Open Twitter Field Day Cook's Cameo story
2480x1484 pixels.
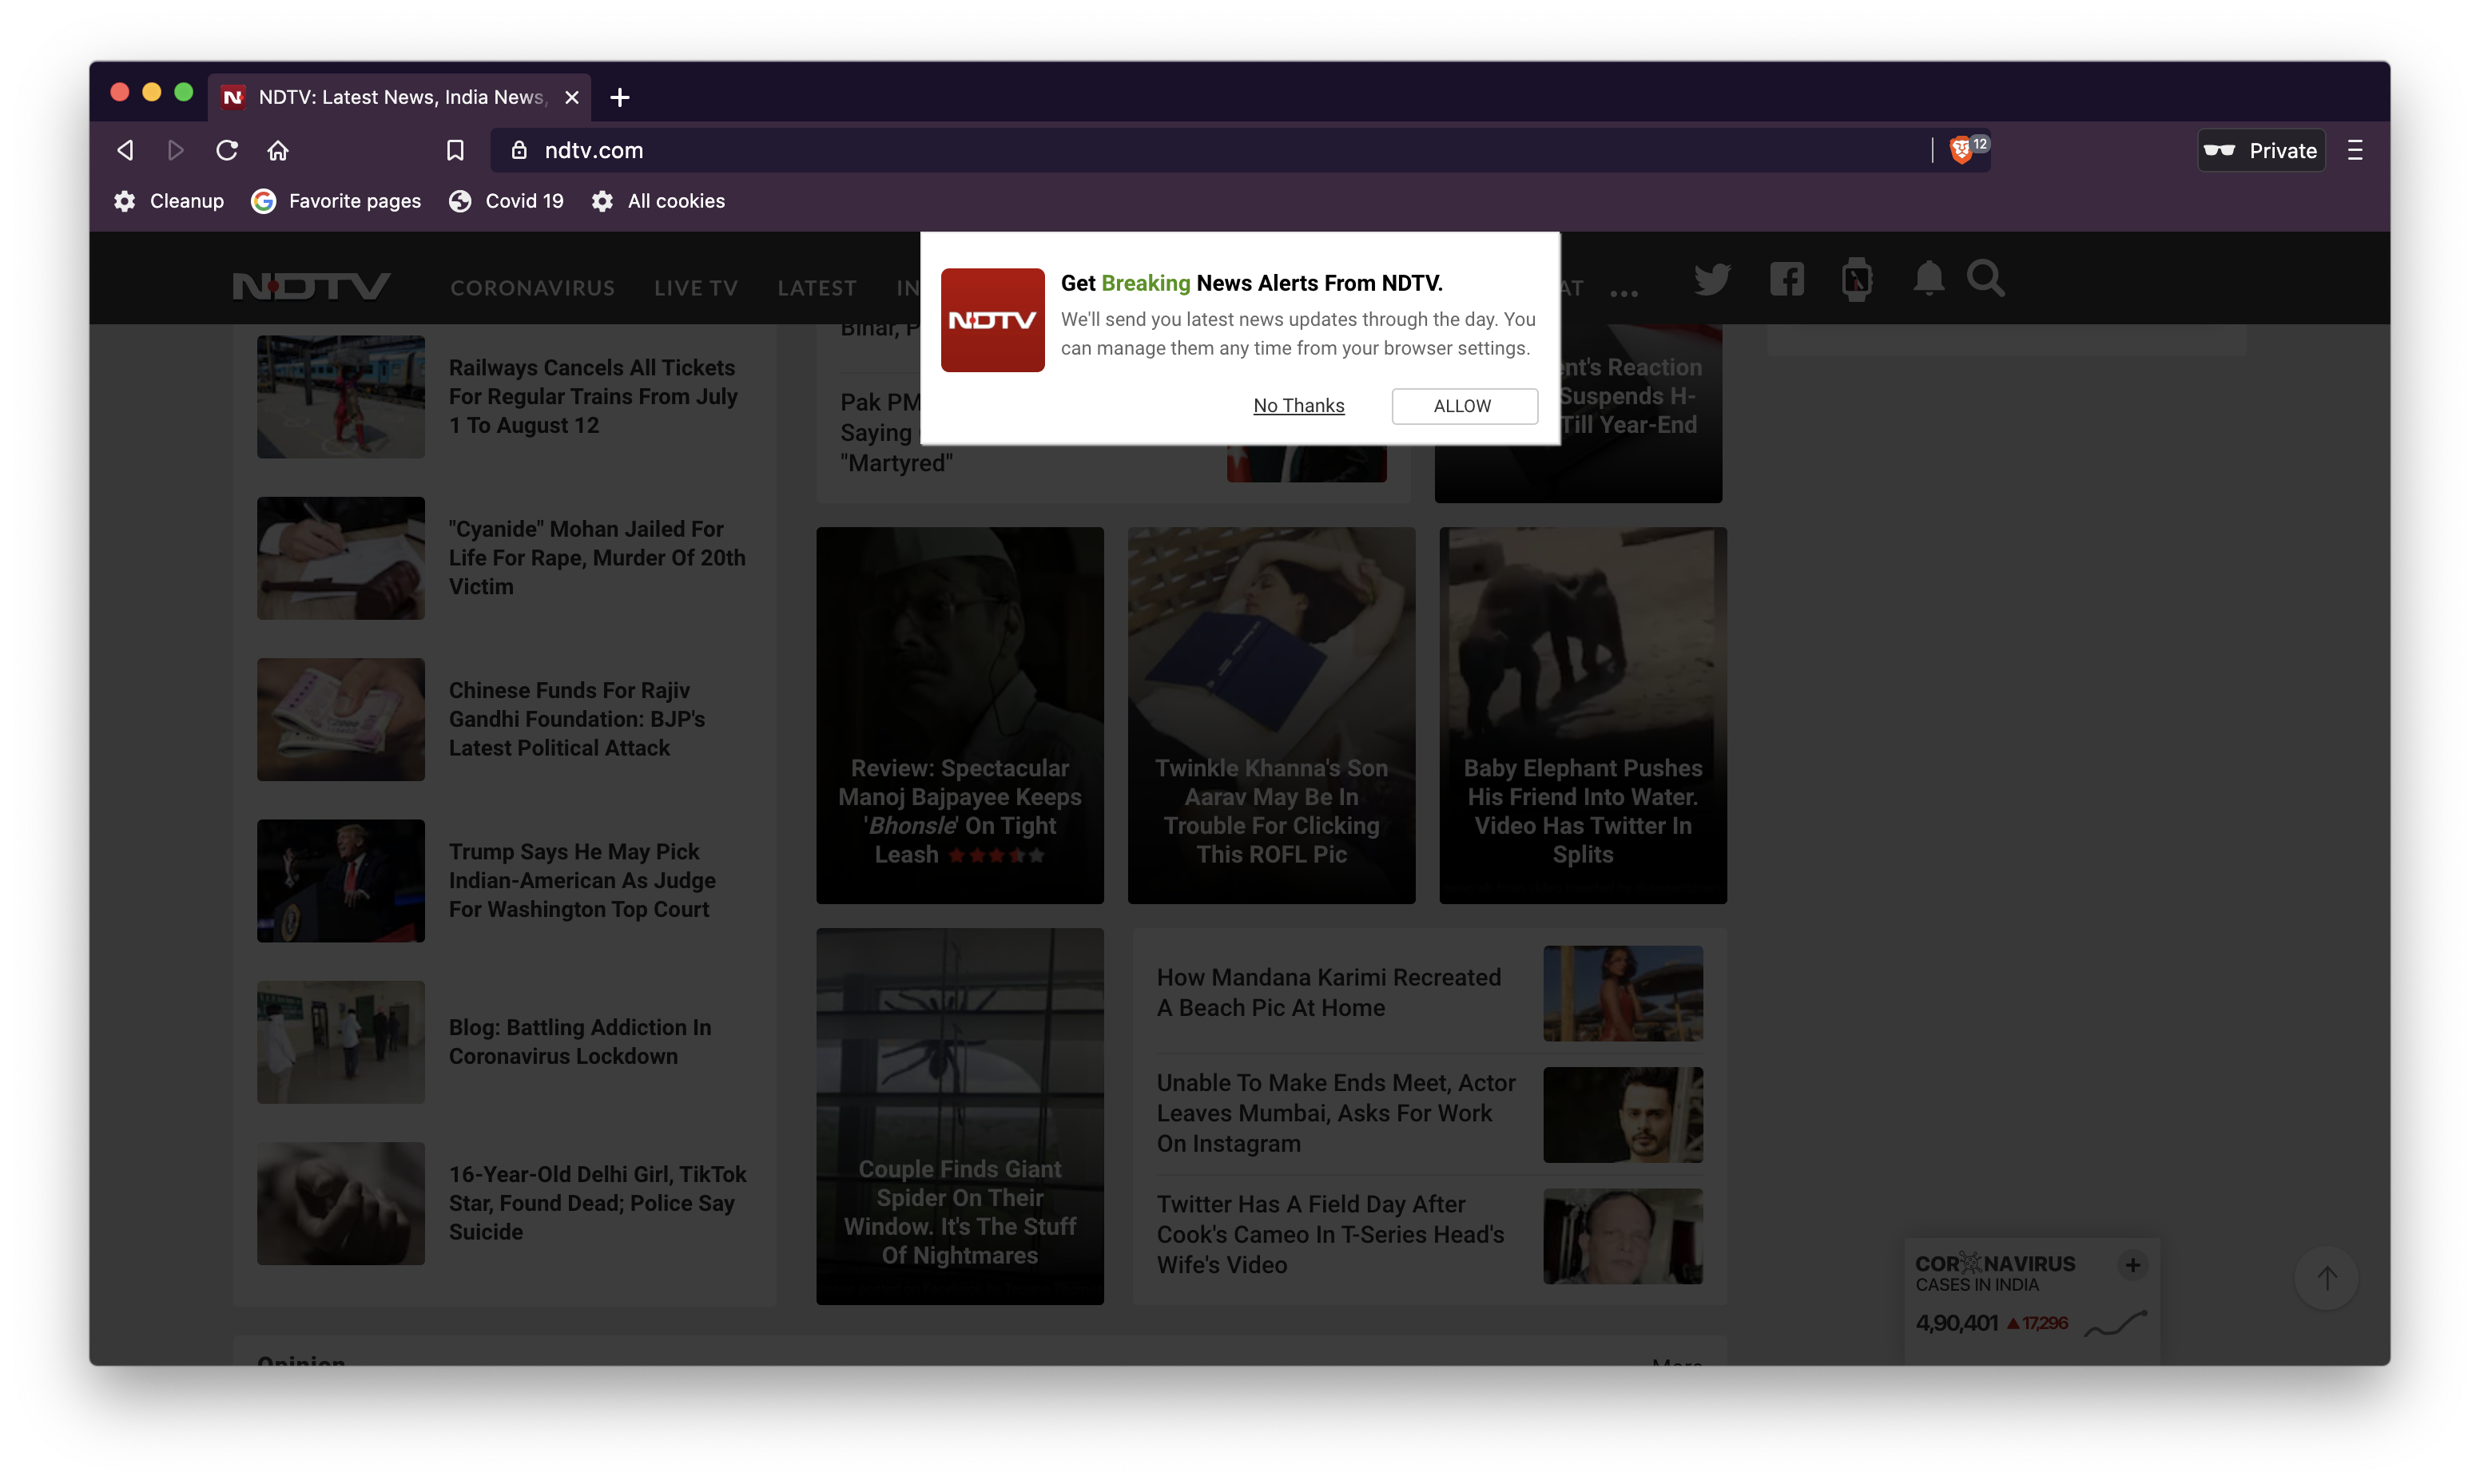[x=1330, y=1235]
